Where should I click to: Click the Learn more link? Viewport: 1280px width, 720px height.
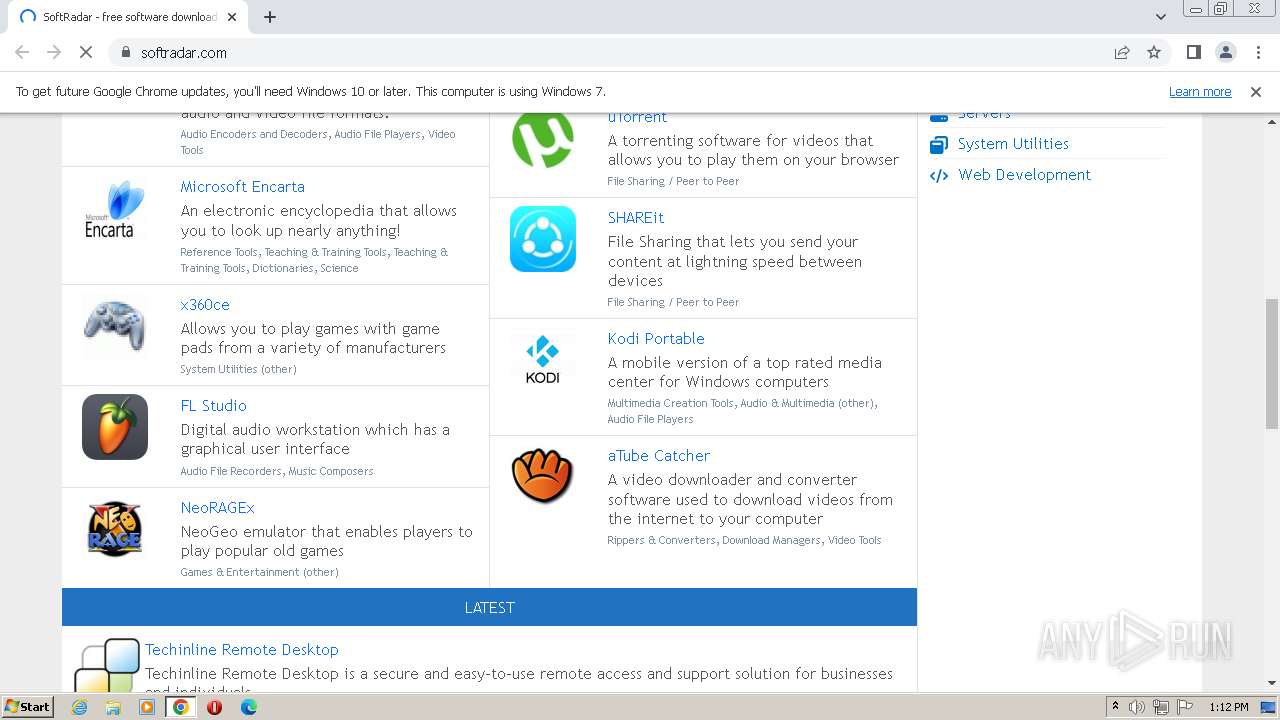tap(1200, 91)
